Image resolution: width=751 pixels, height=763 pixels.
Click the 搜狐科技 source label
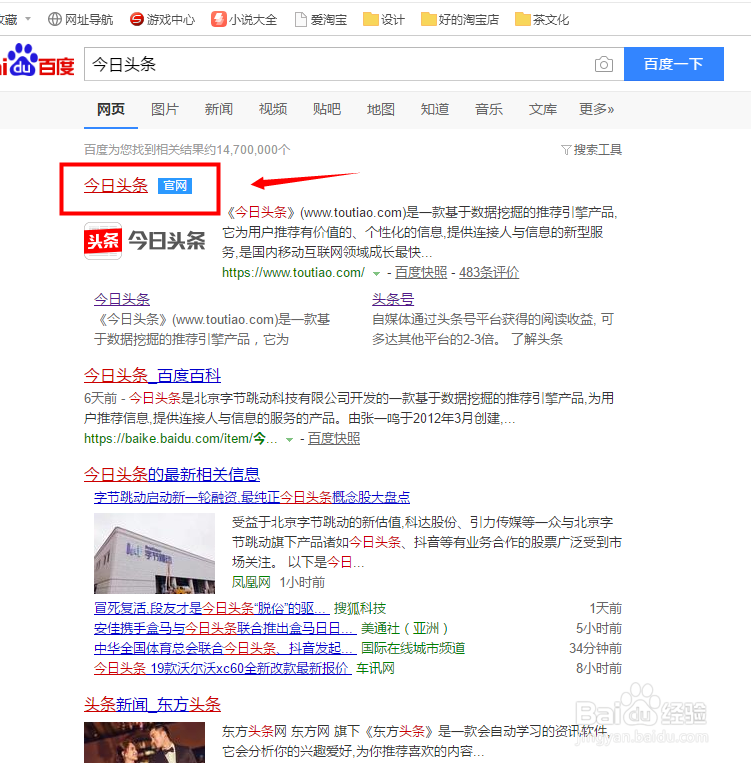tap(360, 608)
